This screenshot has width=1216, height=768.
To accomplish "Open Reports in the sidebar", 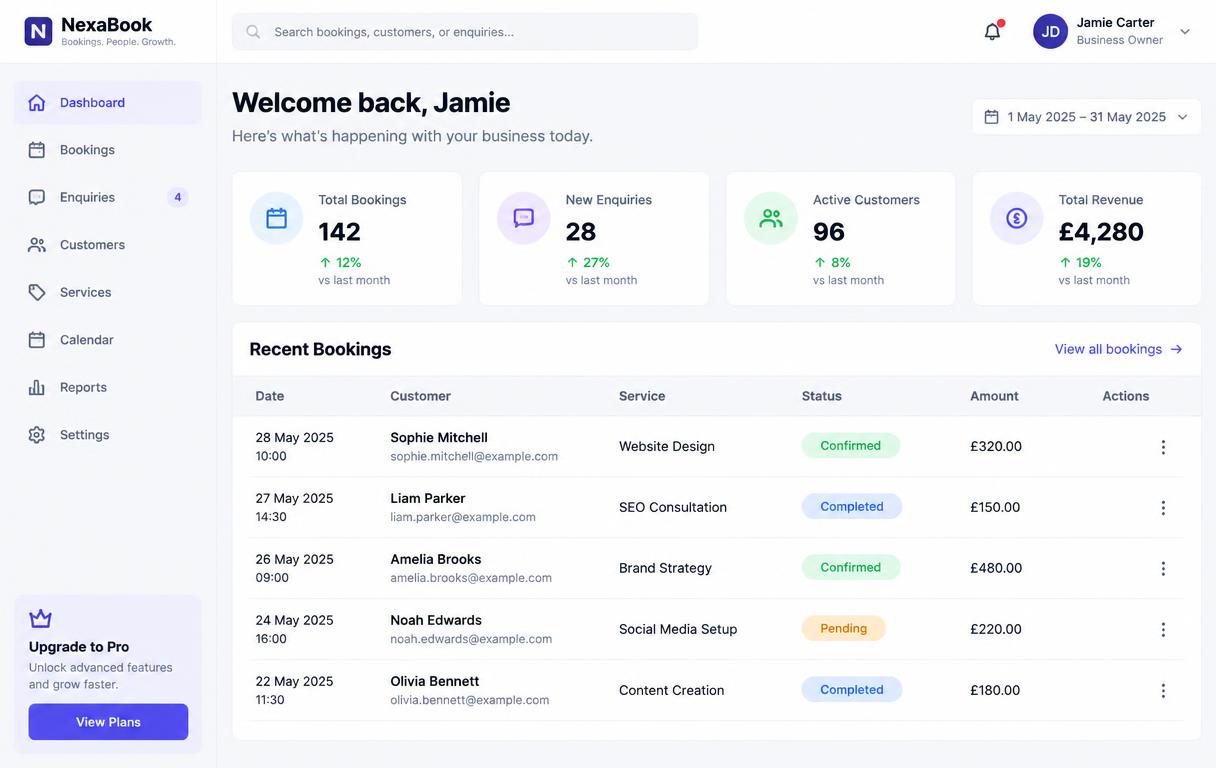I will coord(108,387).
